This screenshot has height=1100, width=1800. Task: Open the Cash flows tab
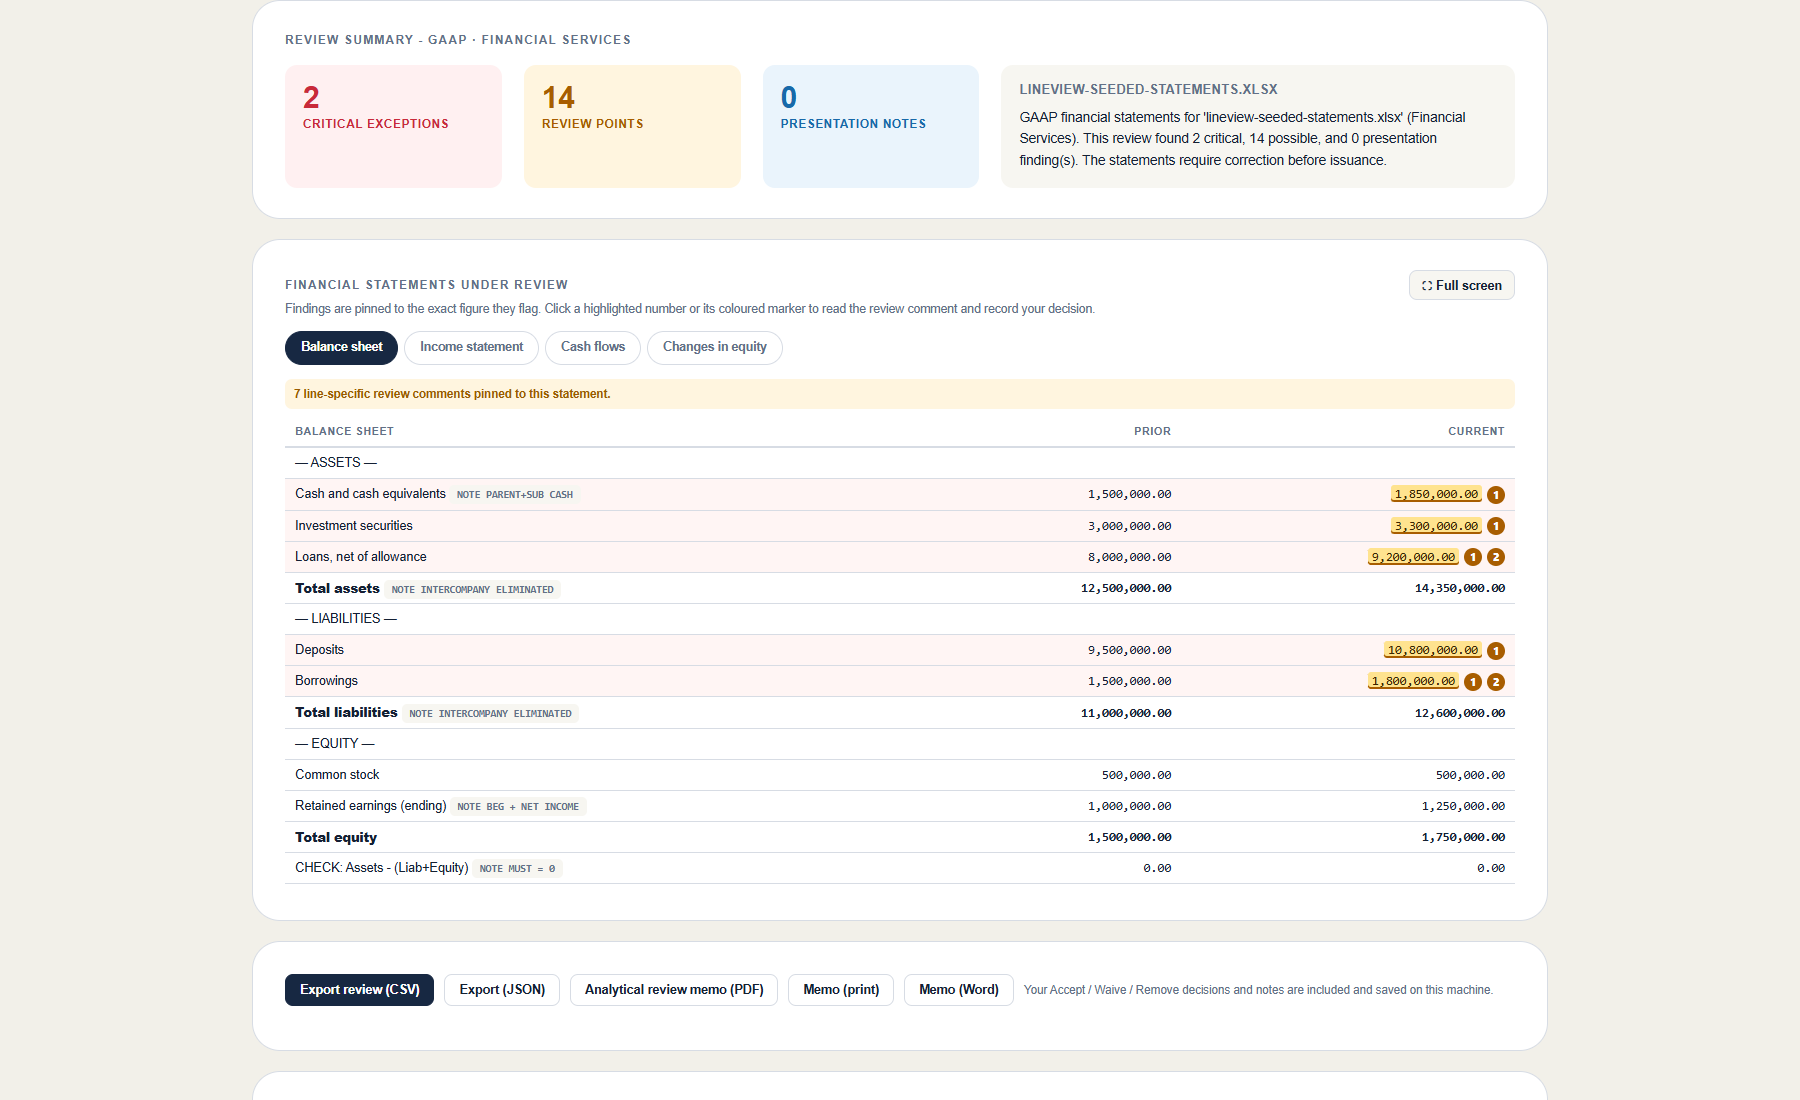click(593, 347)
